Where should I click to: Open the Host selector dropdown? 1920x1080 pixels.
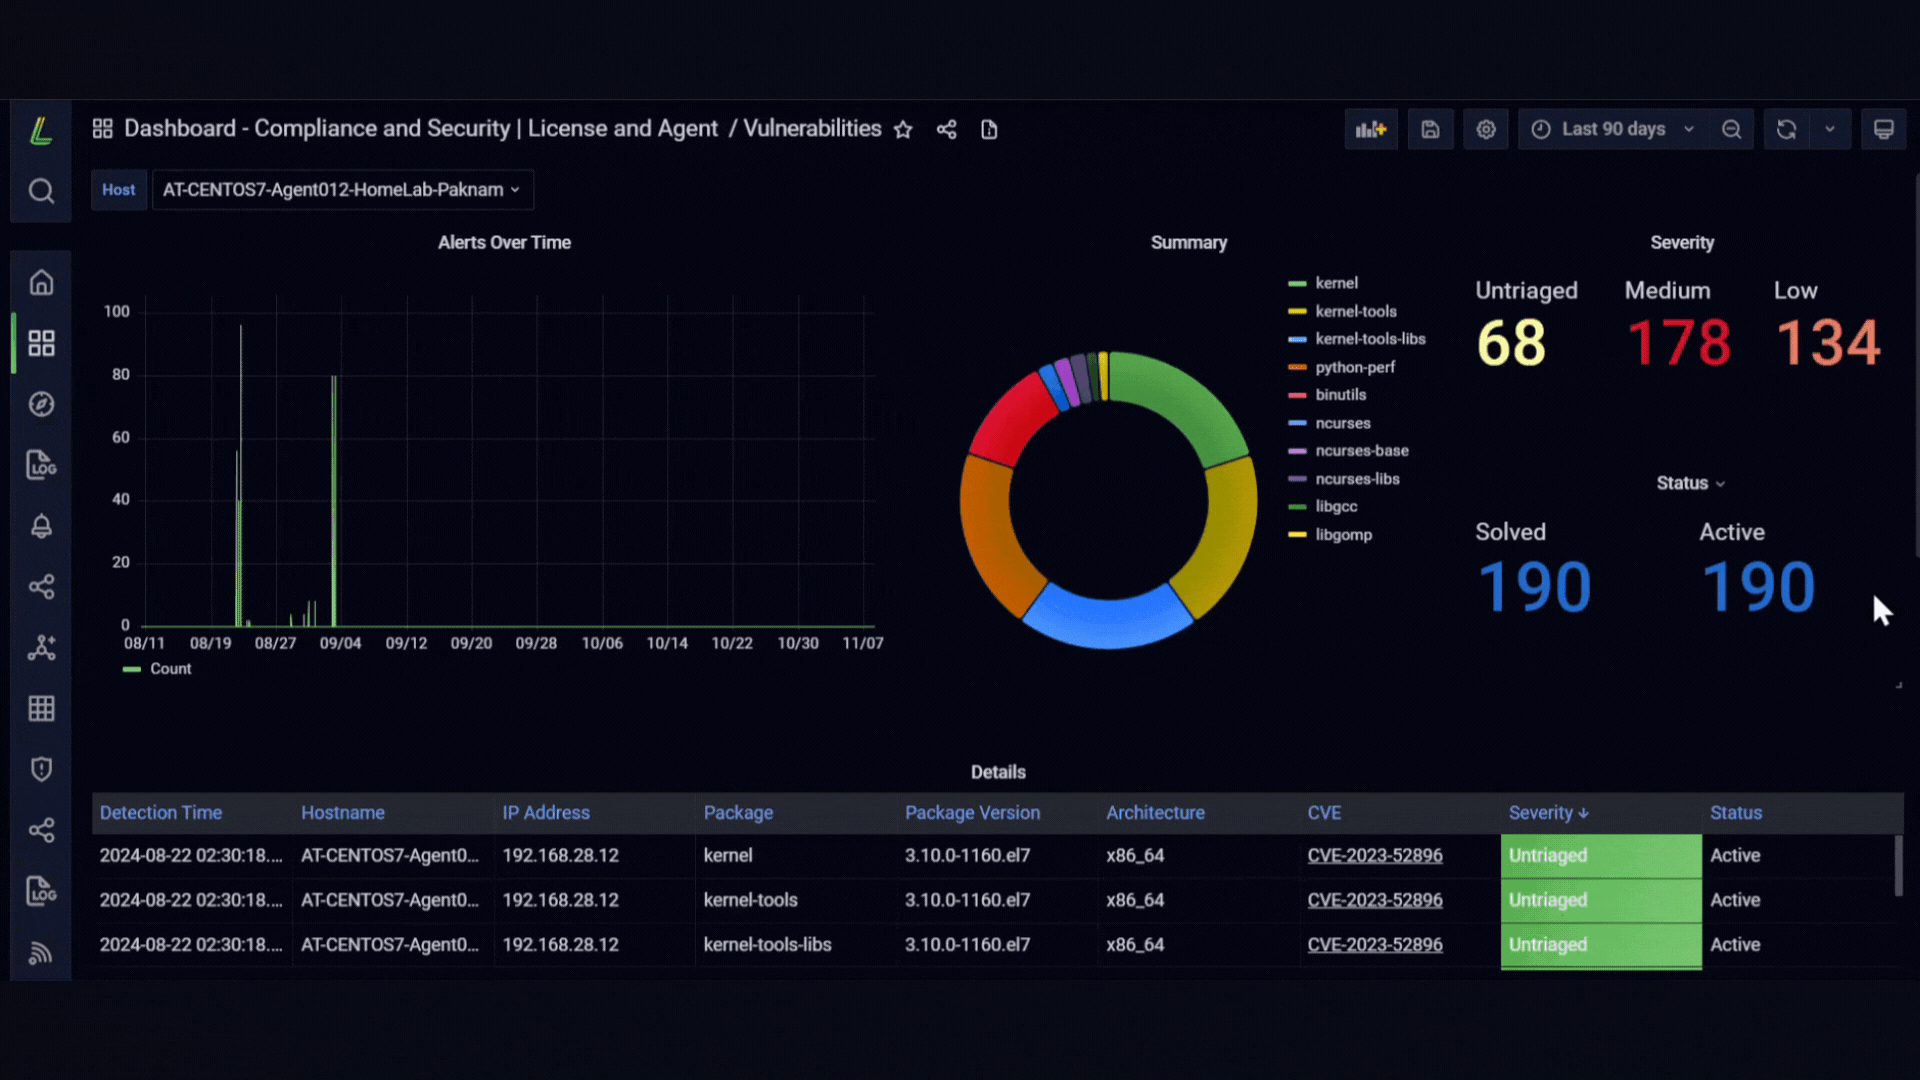click(342, 190)
